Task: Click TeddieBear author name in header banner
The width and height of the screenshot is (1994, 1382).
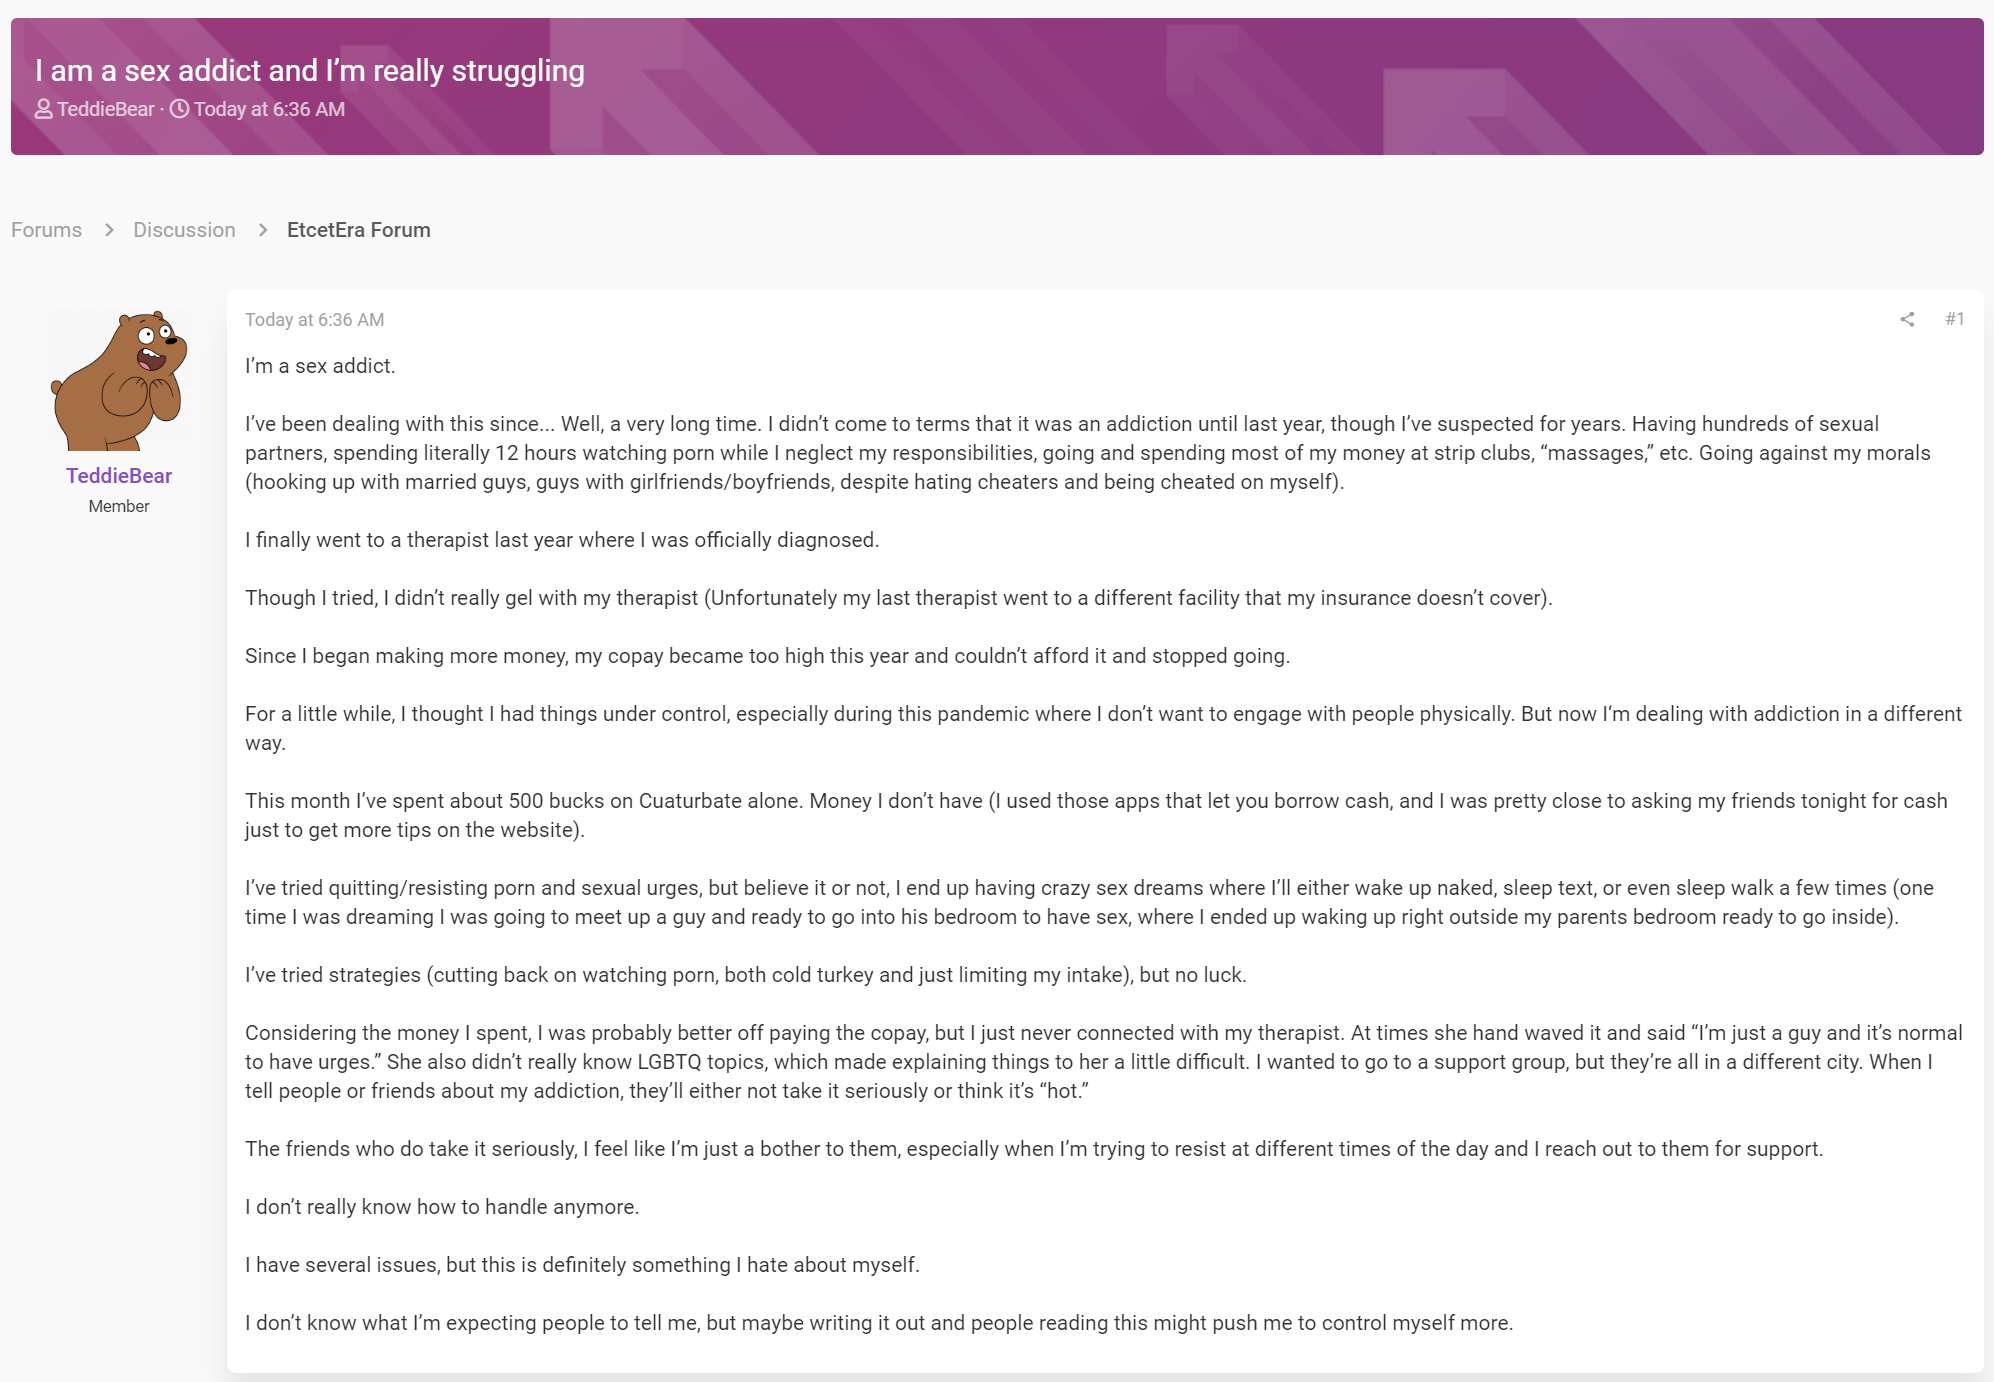Action: coord(106,109)
